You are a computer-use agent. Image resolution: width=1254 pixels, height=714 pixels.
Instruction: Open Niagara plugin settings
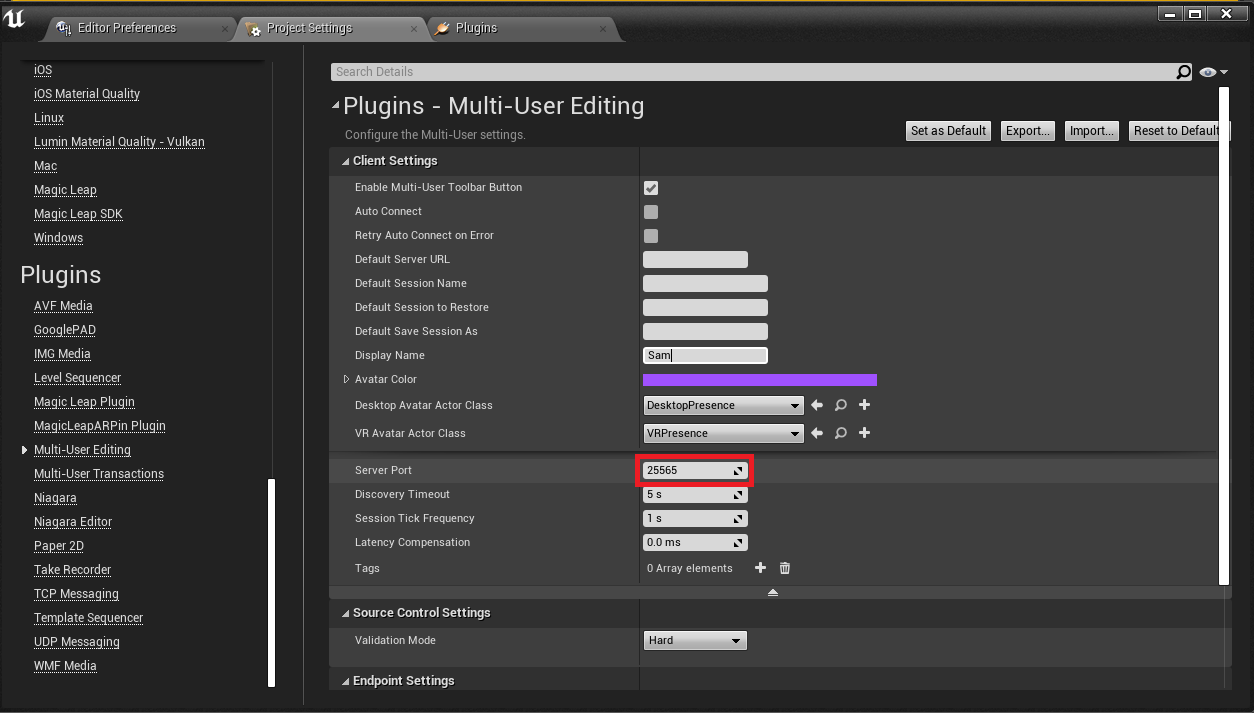tap(55, 498)
